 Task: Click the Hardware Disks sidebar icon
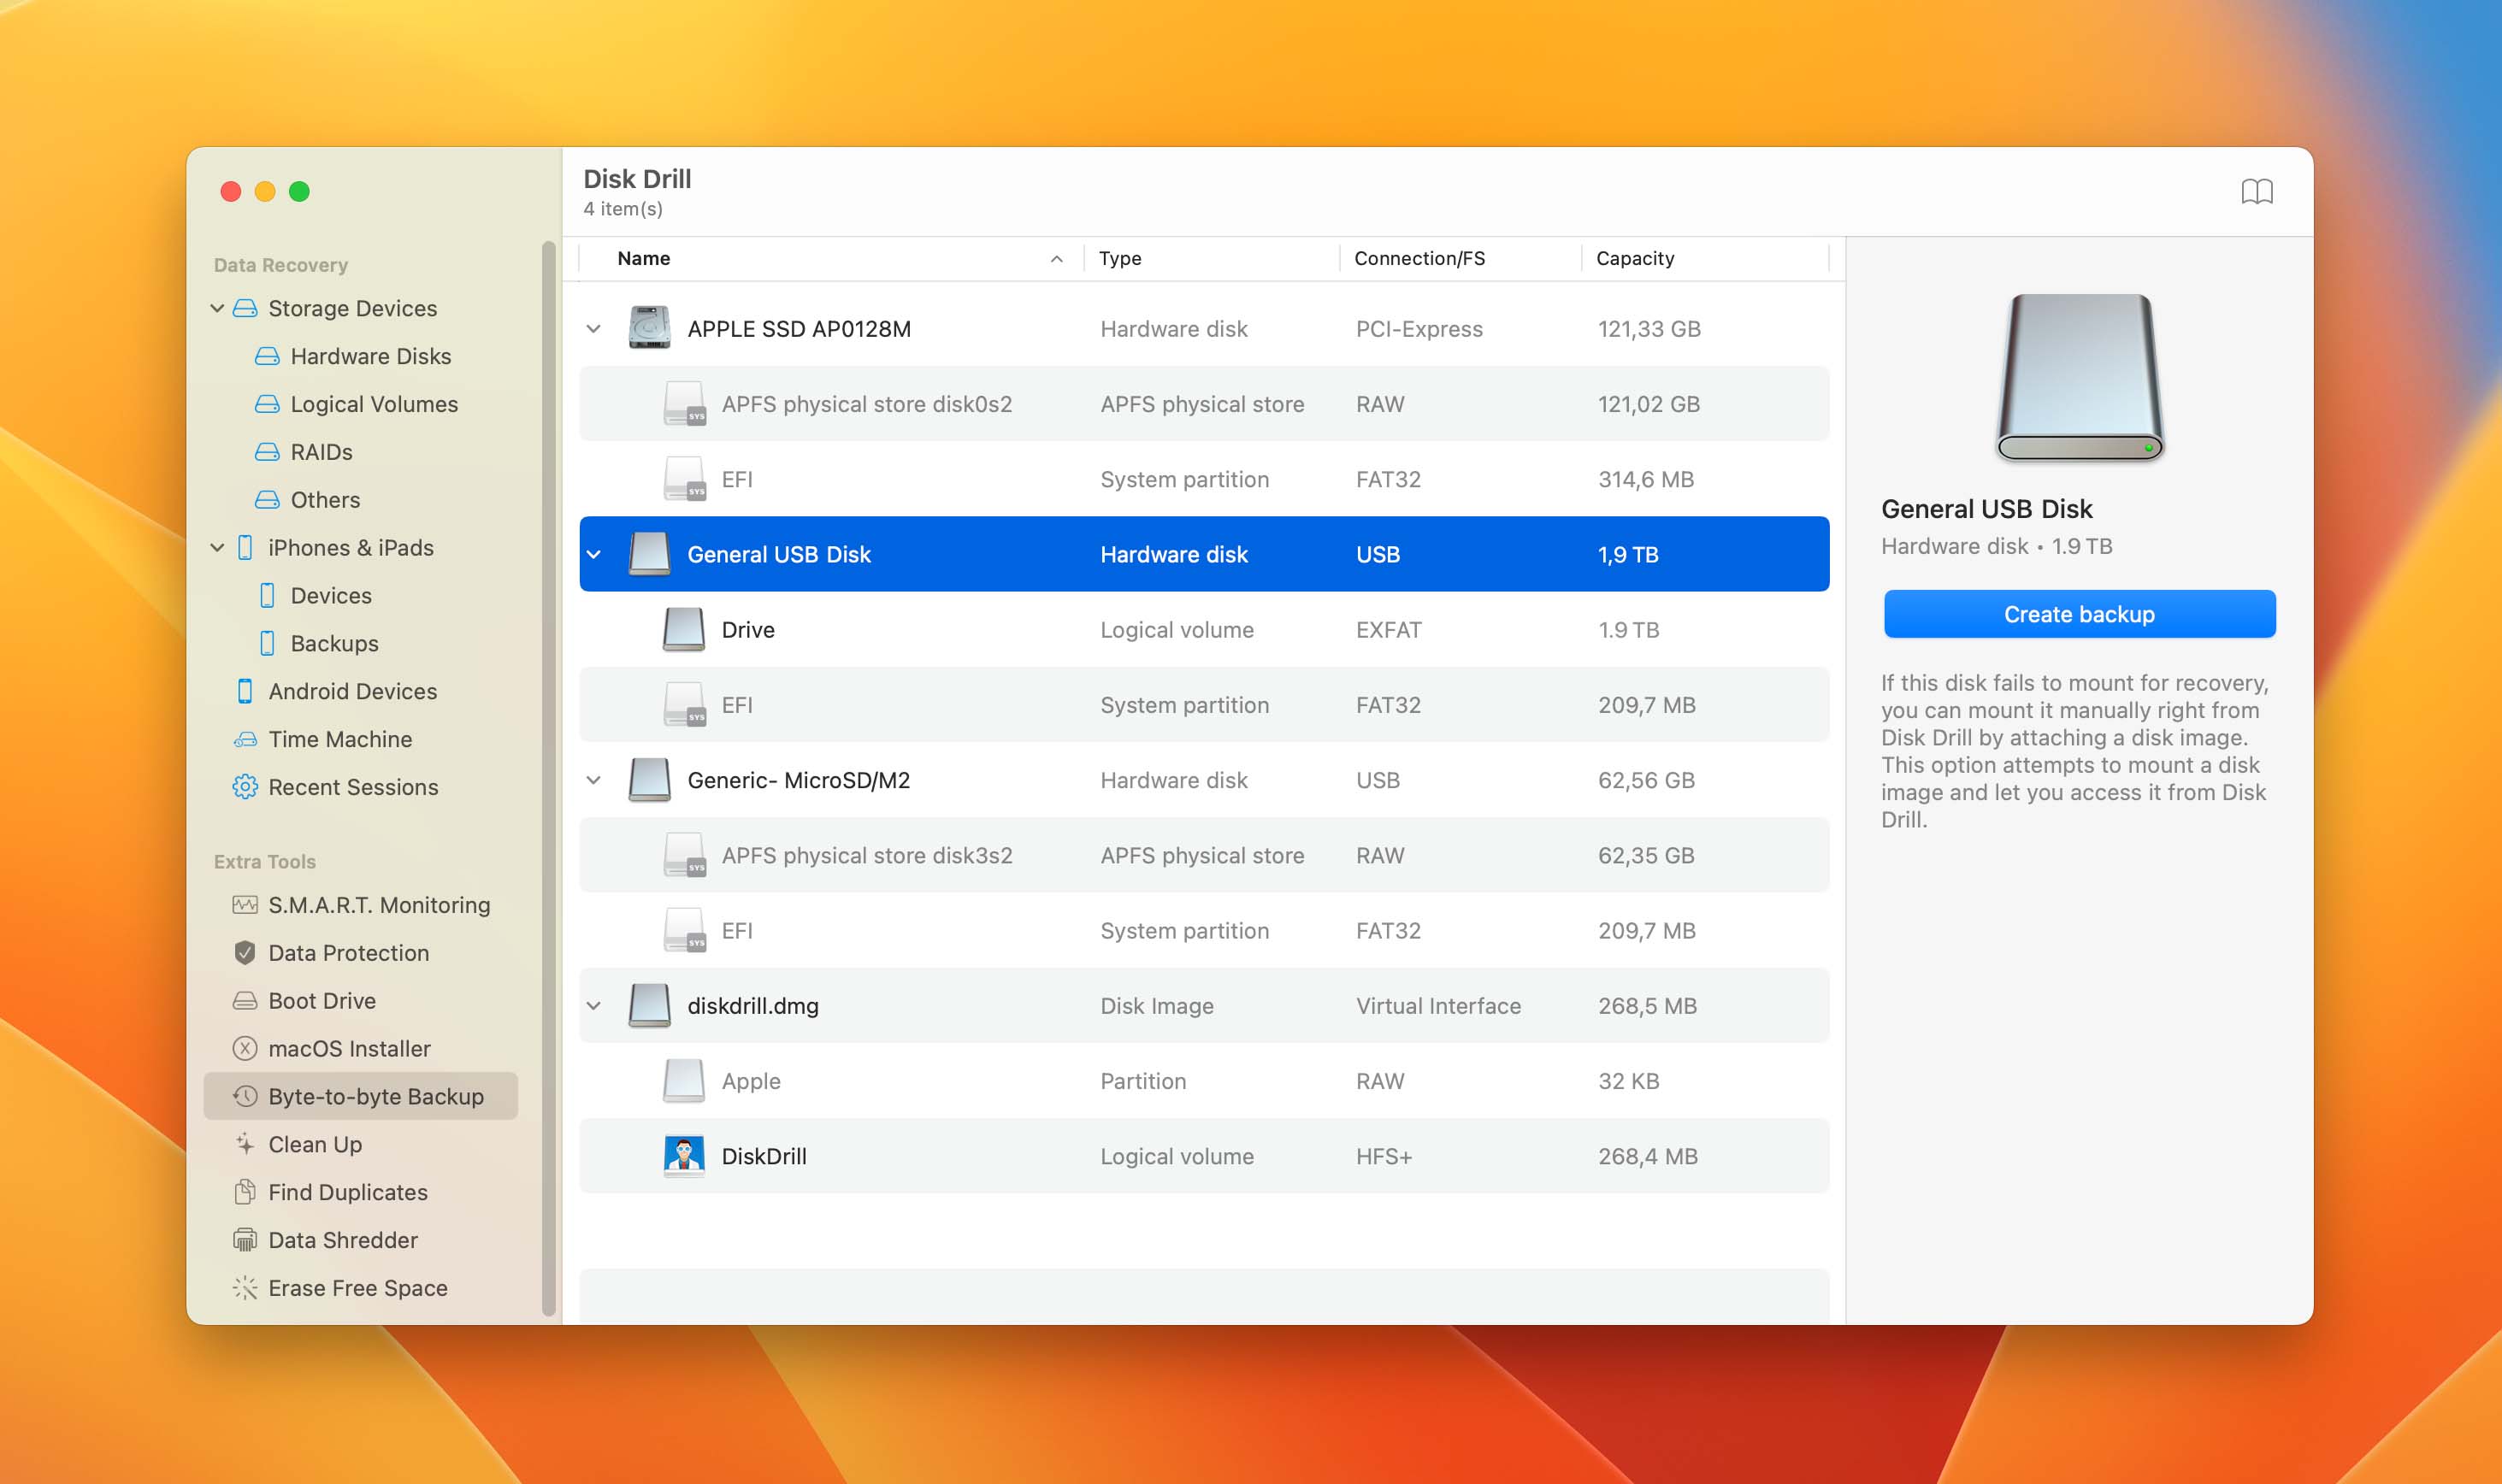coord(267,356)
